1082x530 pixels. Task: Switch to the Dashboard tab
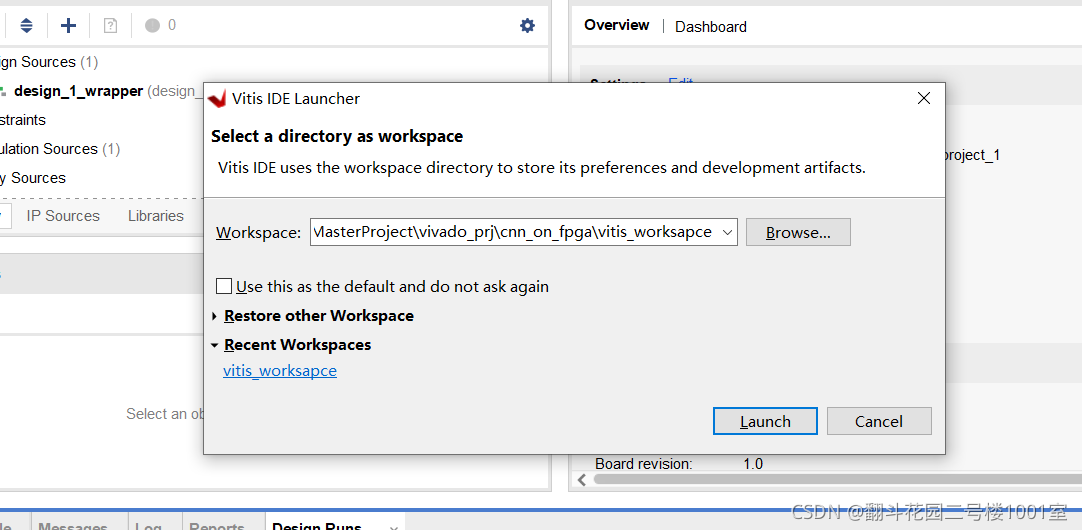pos(711,27)
